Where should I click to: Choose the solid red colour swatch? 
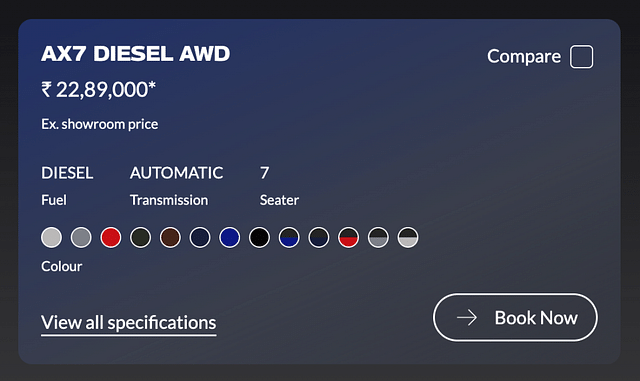111,237
